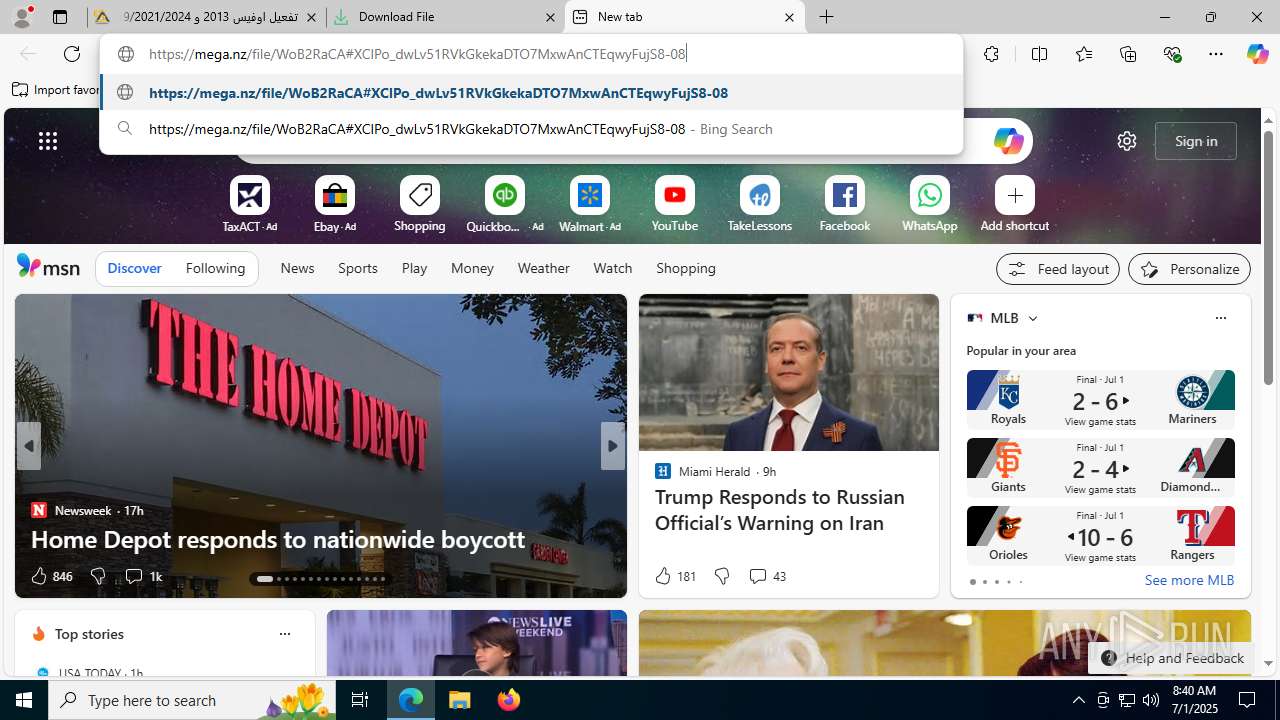Screen dimensions: 1280x720
Task: Open the YouTube shortcut tile
Action: tap(675, 195)
